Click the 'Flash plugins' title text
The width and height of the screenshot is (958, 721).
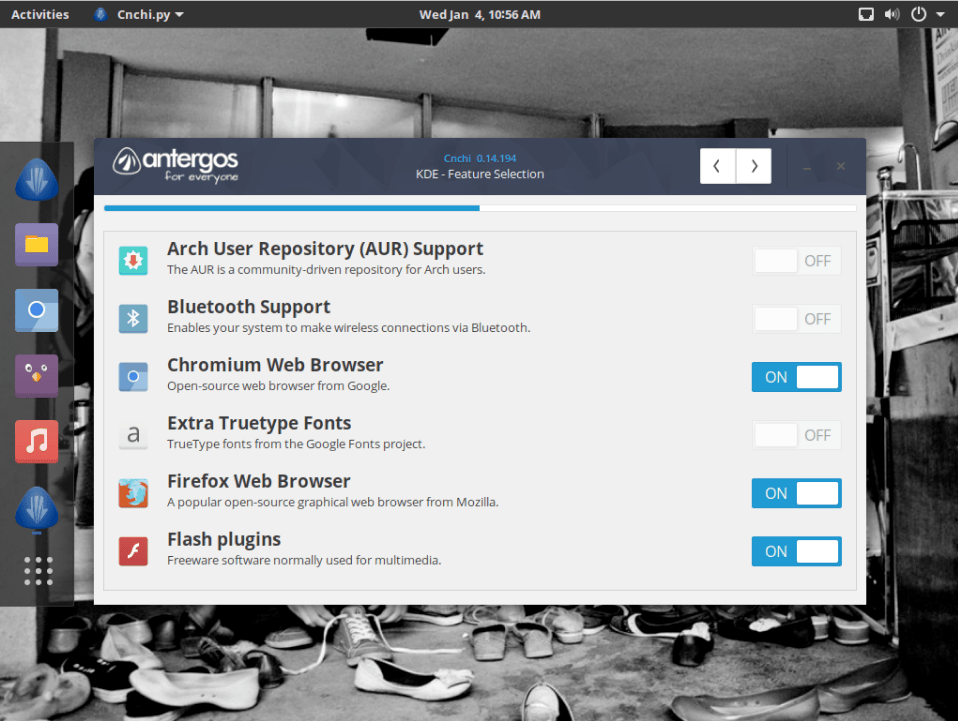click(x=224, y=540)
